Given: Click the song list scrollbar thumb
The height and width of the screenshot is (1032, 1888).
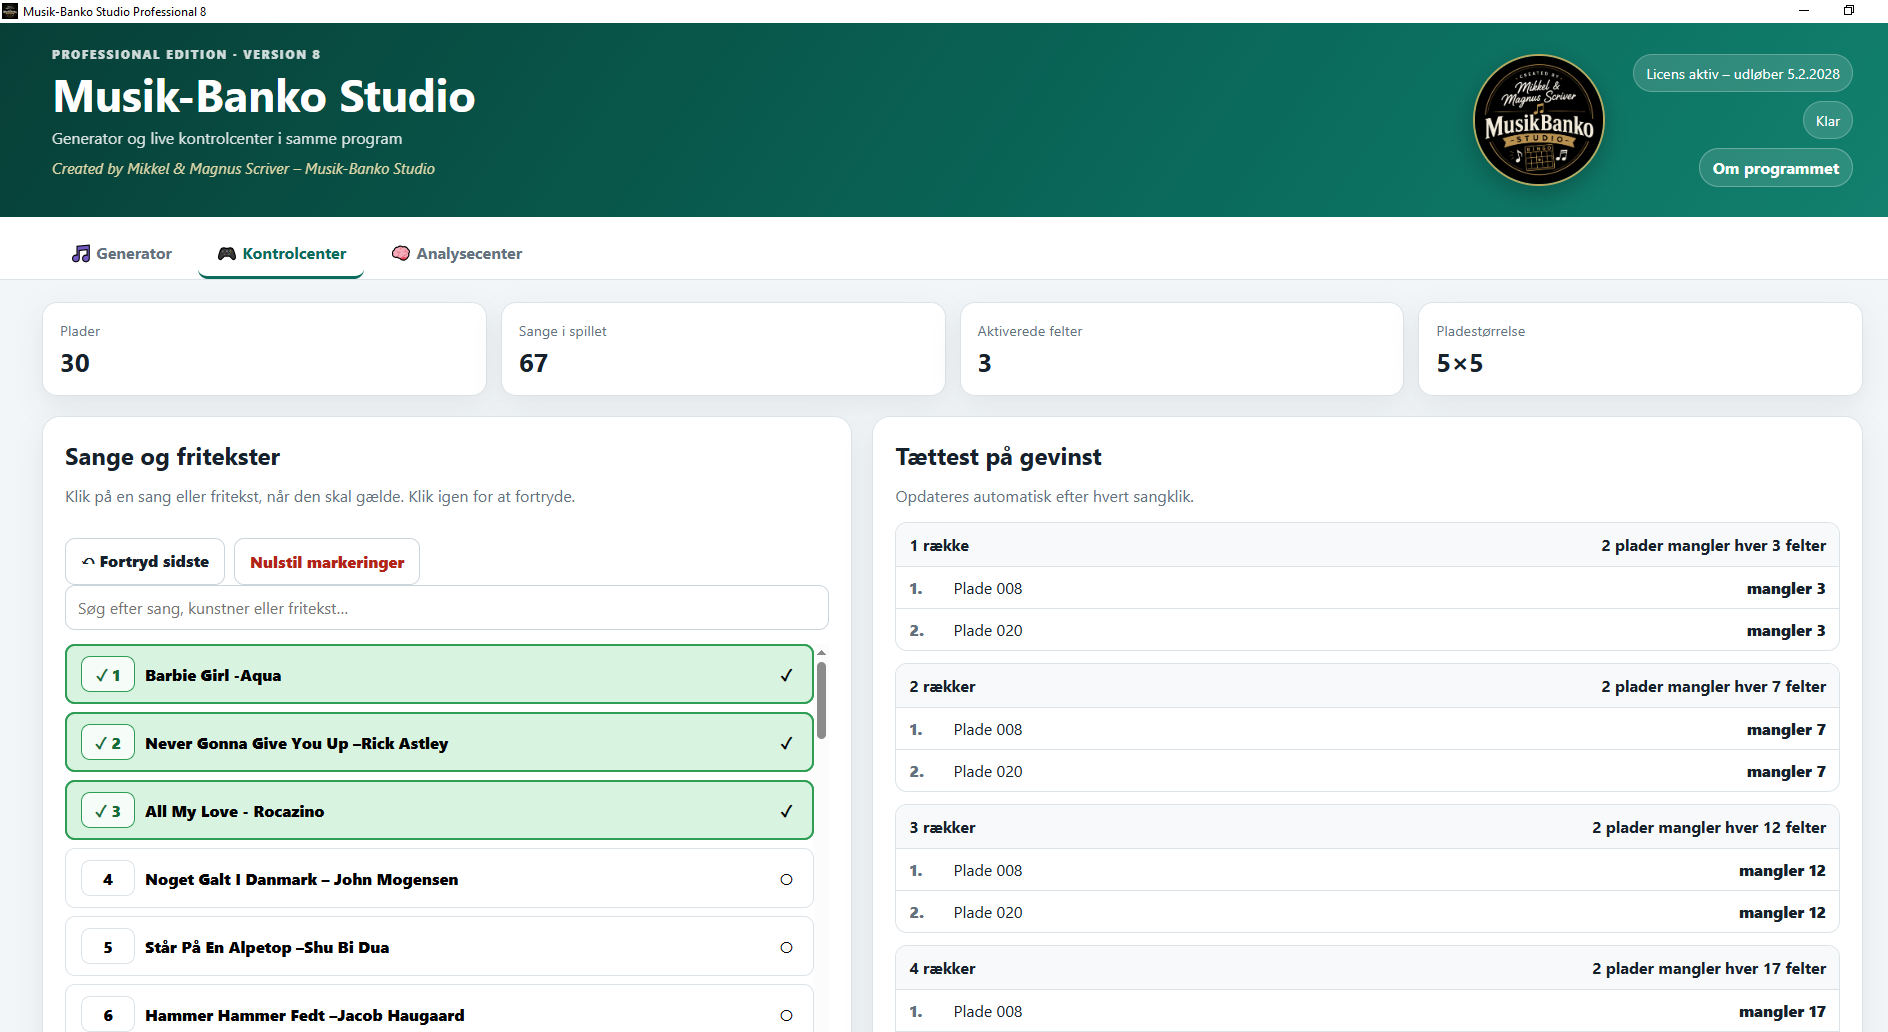Looking at the screenshot, I should pyautogui.click(x=821, y=700).
